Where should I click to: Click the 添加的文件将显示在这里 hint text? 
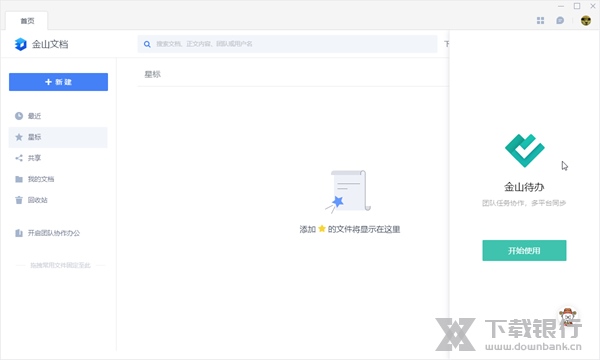pyautogui.click(x=350, y=229)
